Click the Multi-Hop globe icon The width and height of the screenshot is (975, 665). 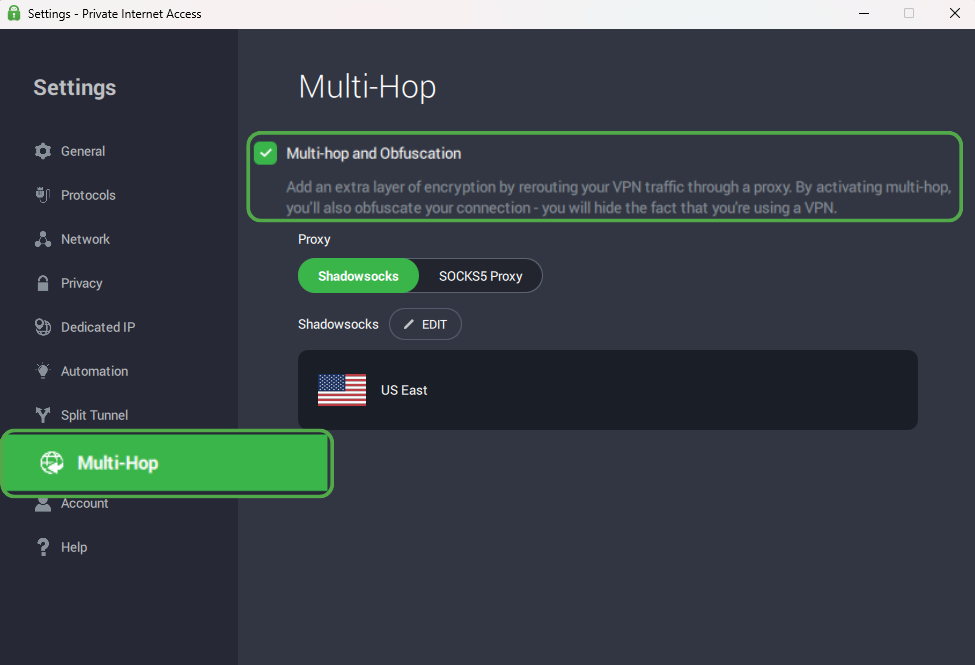pos(52,463)
